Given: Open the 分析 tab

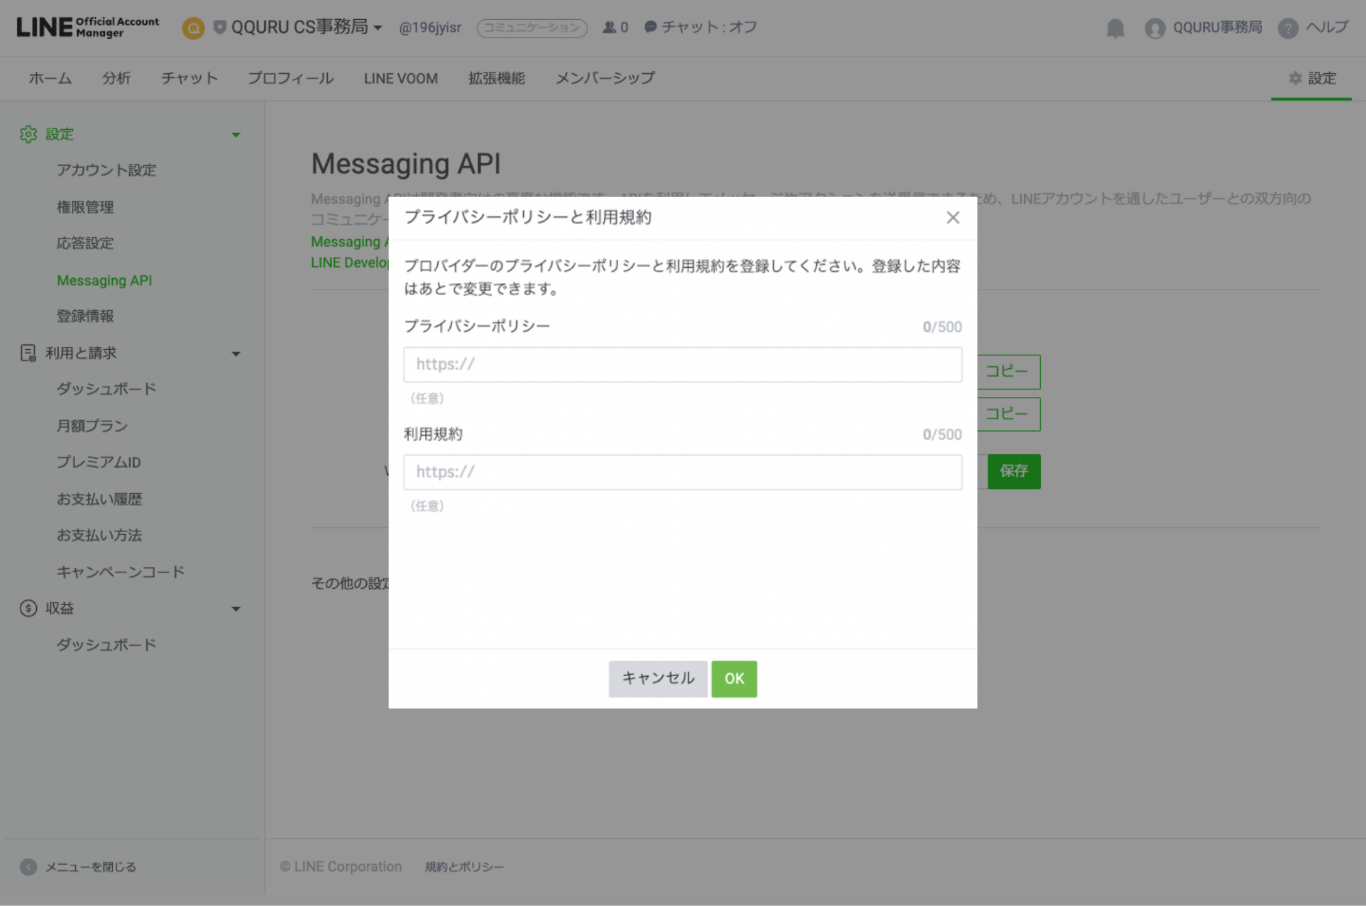Looking at the screenshot, I should [116, 78].
